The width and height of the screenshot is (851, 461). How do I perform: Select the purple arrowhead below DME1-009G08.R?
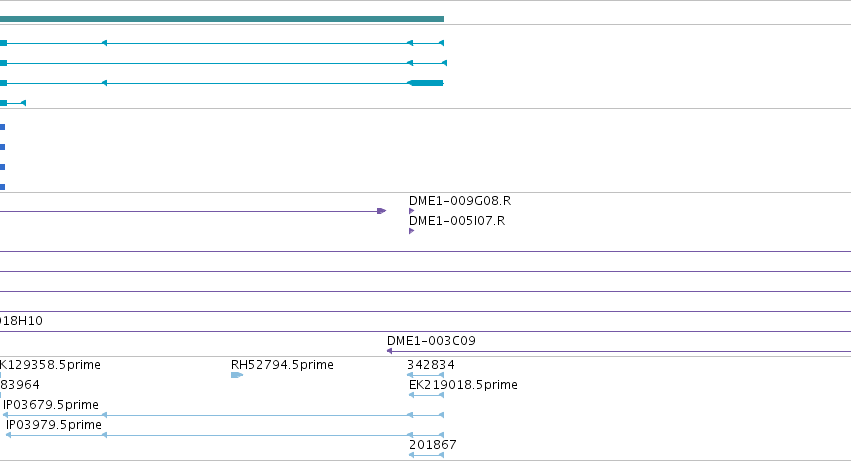click(411, 211)
